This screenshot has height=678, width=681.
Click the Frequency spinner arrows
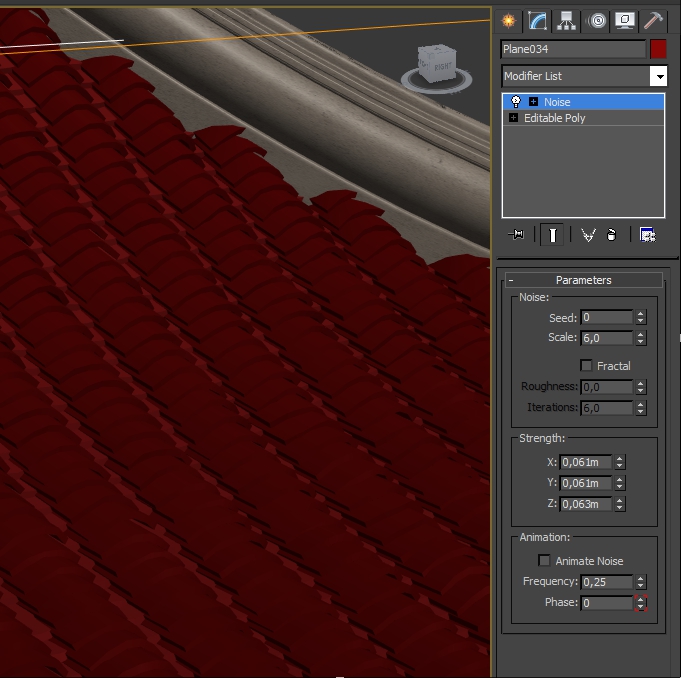tap(641, 582)
